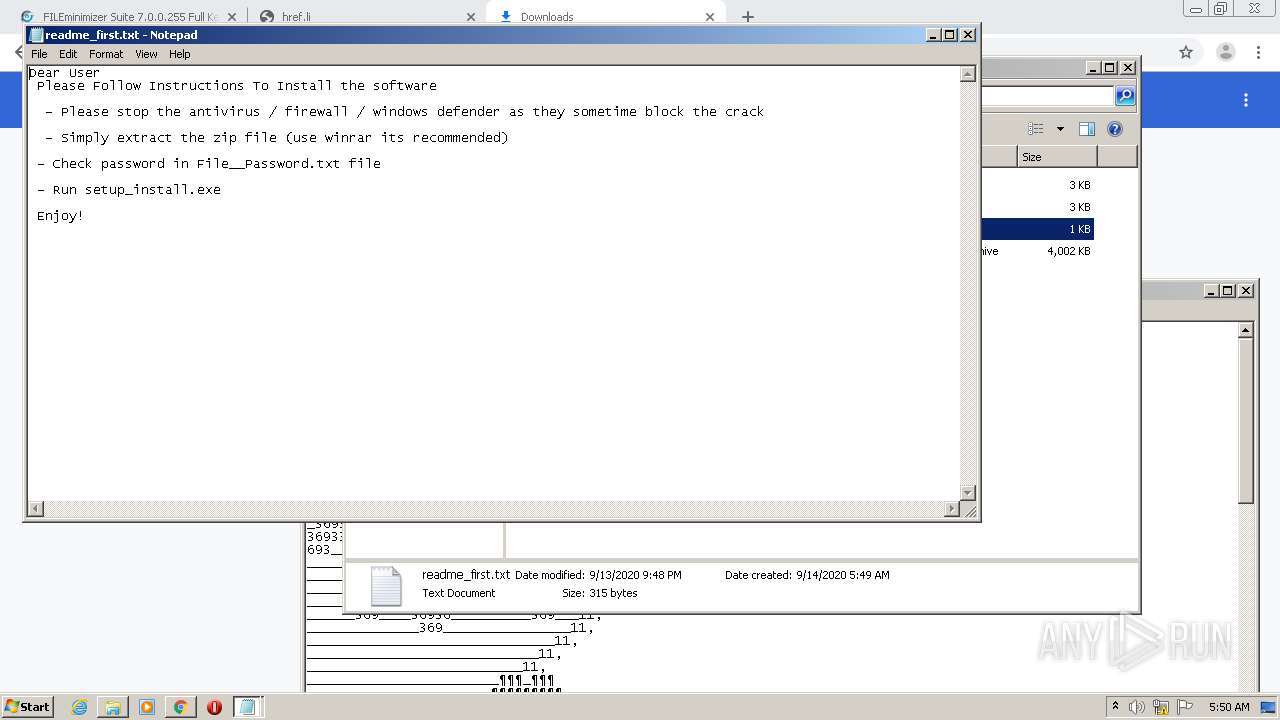Click the Notepad title bar icon
The width and height of the screenshot is (1280, 720).
(37, 35)
